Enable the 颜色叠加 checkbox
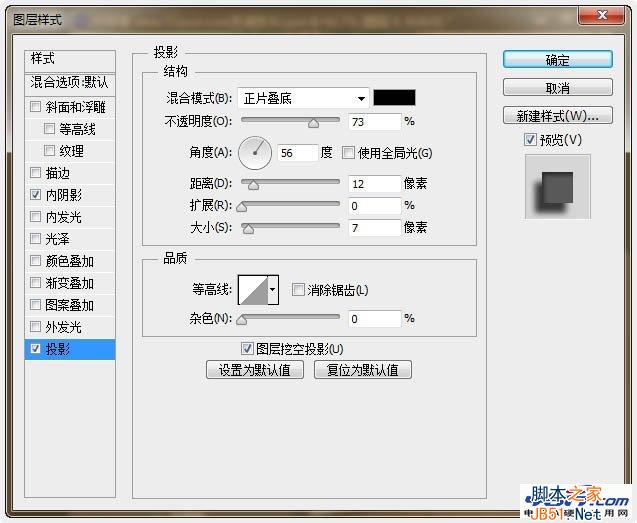This screenshot has height=523, width=637. pyautogui.click(x=35, y=260)
